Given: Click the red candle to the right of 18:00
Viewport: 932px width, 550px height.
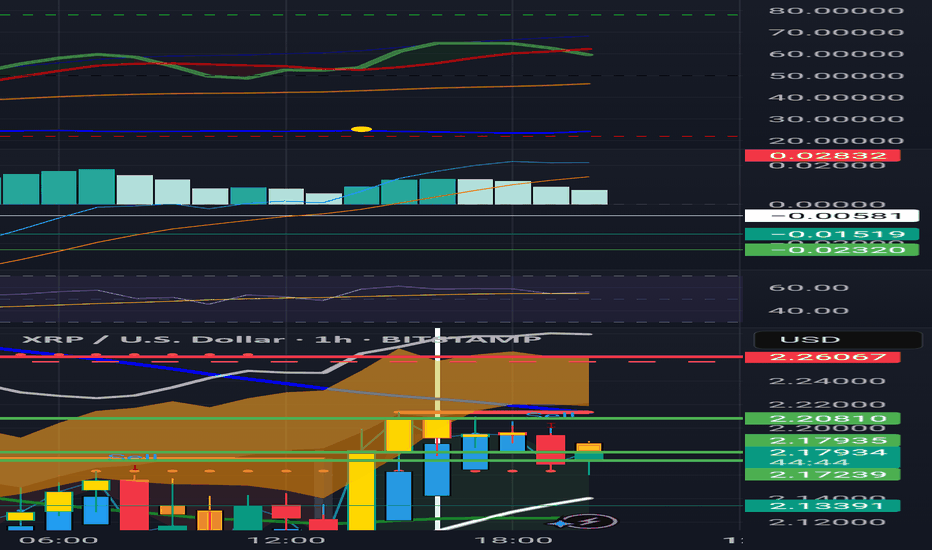Looking at the screenshot, I should [x=550, y=450].
